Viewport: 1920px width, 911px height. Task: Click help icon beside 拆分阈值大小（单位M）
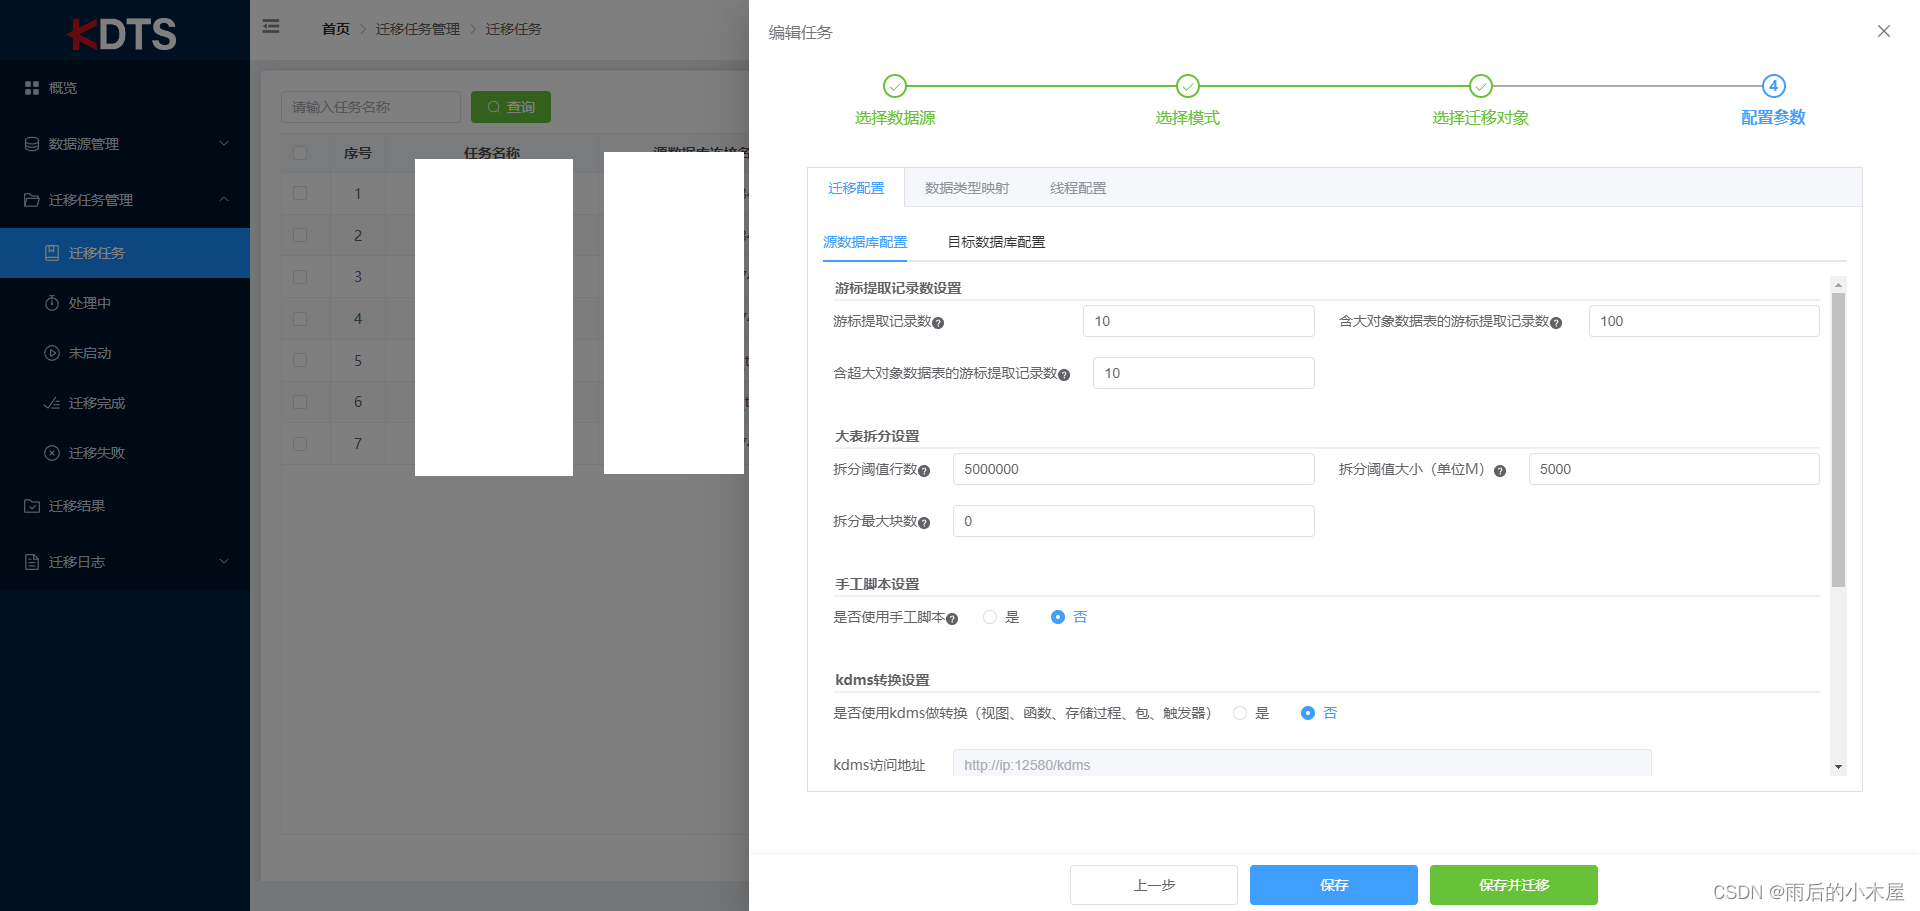coord(1500,471)
